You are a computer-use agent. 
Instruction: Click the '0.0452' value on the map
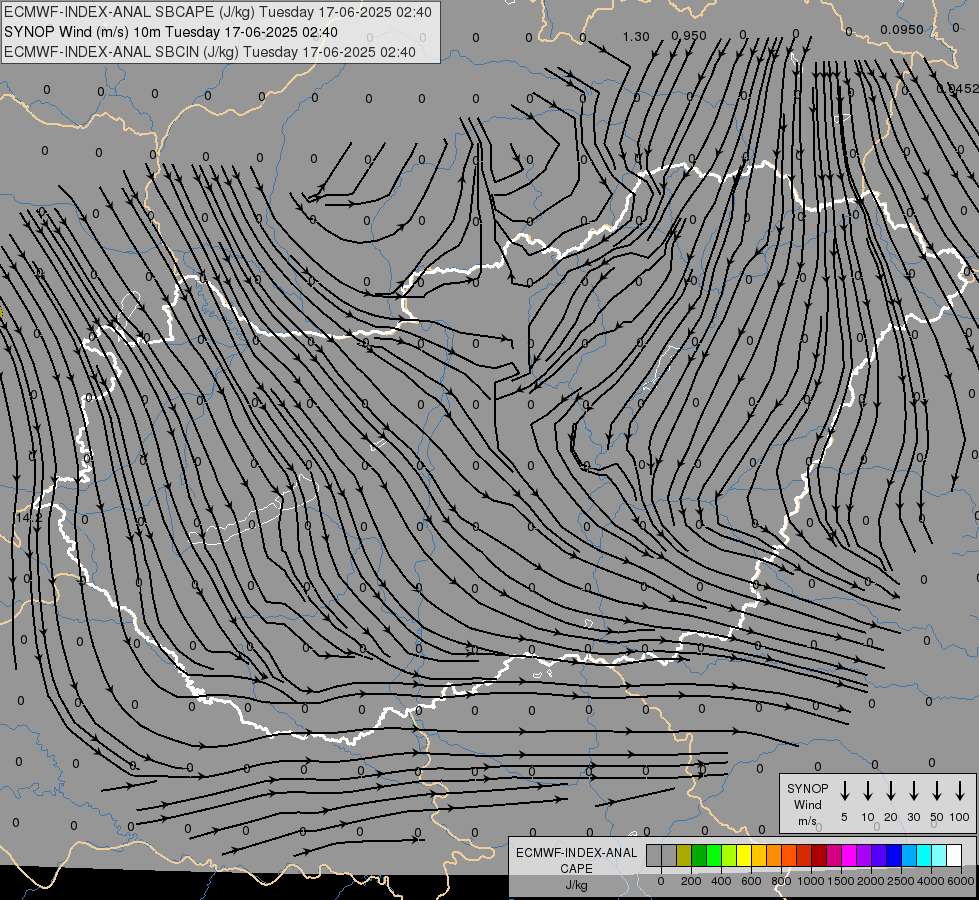[958, 89]
